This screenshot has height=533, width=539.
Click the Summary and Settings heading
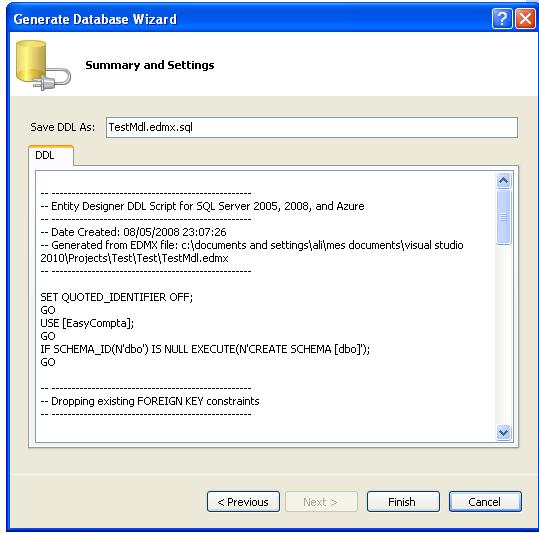point(150,65)
